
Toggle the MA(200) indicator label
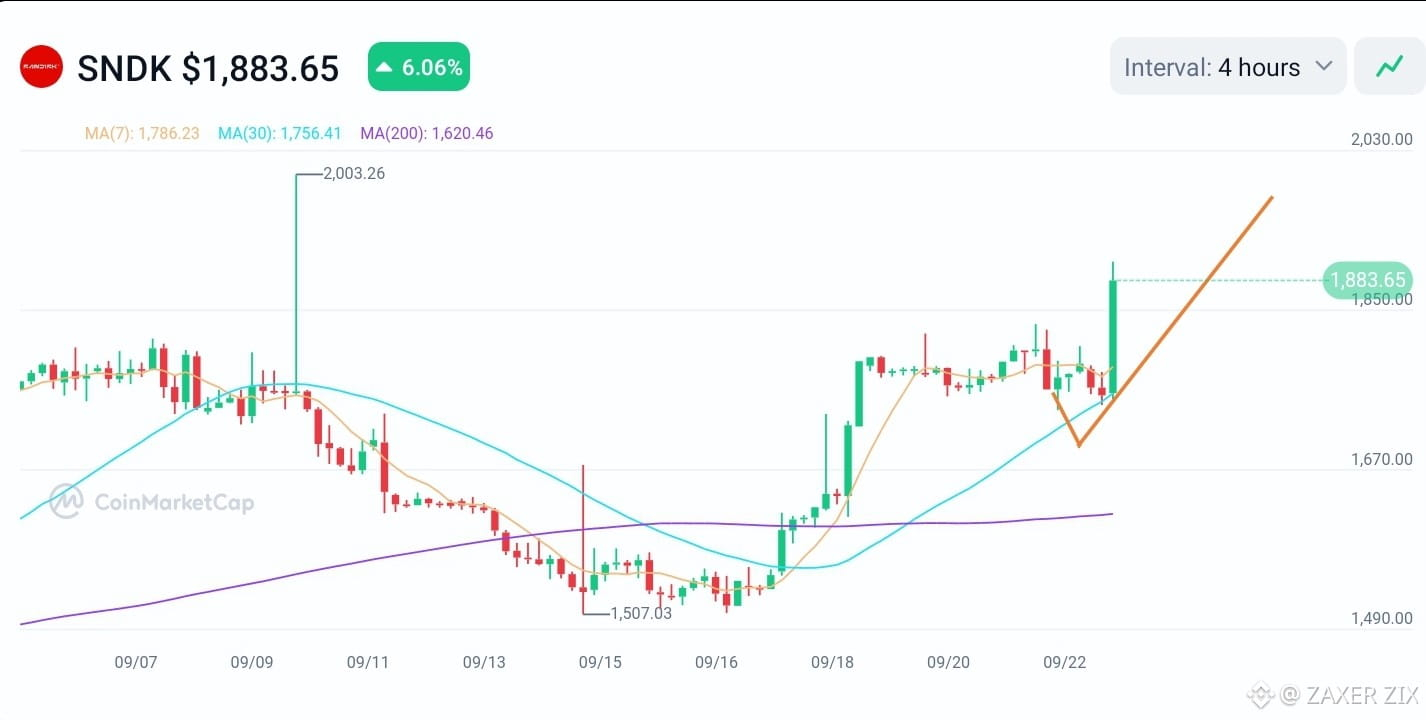[427, 133]
